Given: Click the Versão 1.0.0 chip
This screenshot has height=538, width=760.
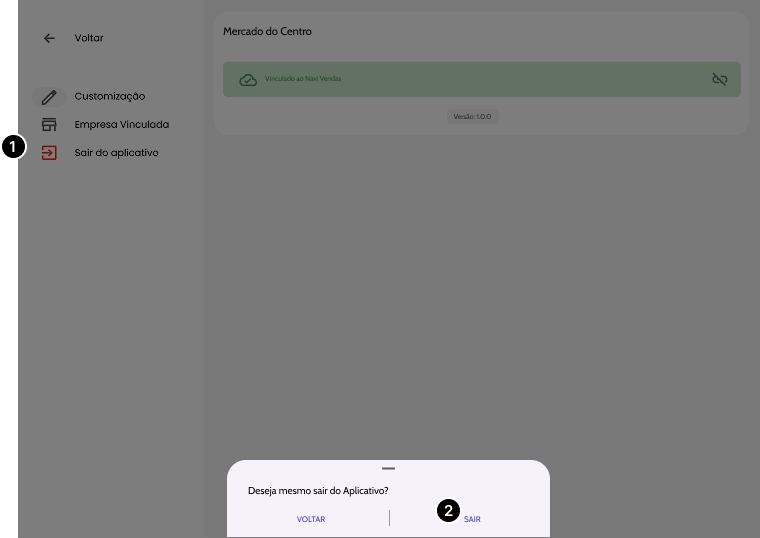Looking at the screenshot, I should coord(473,116).
